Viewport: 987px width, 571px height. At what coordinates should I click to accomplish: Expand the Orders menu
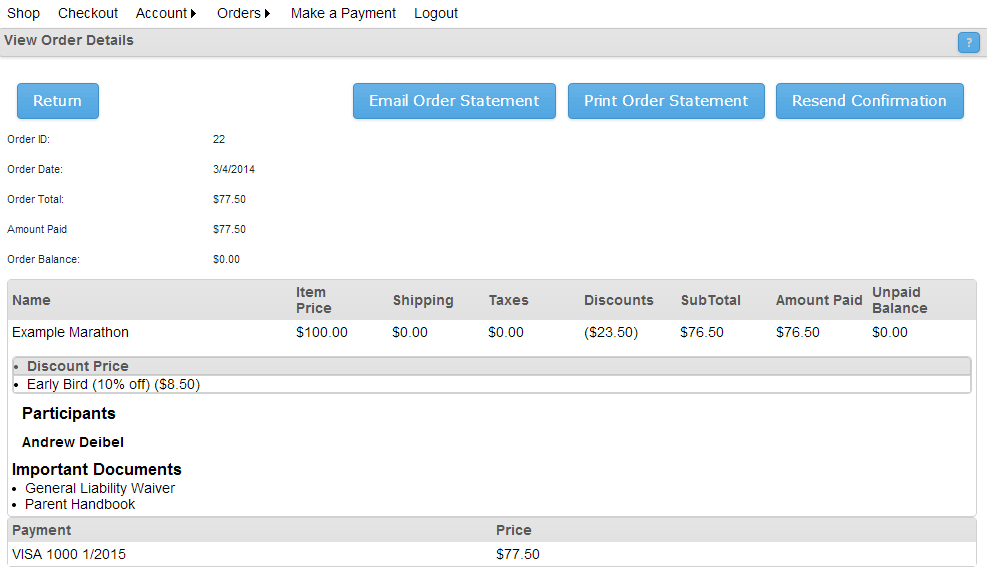pos(244,13)
